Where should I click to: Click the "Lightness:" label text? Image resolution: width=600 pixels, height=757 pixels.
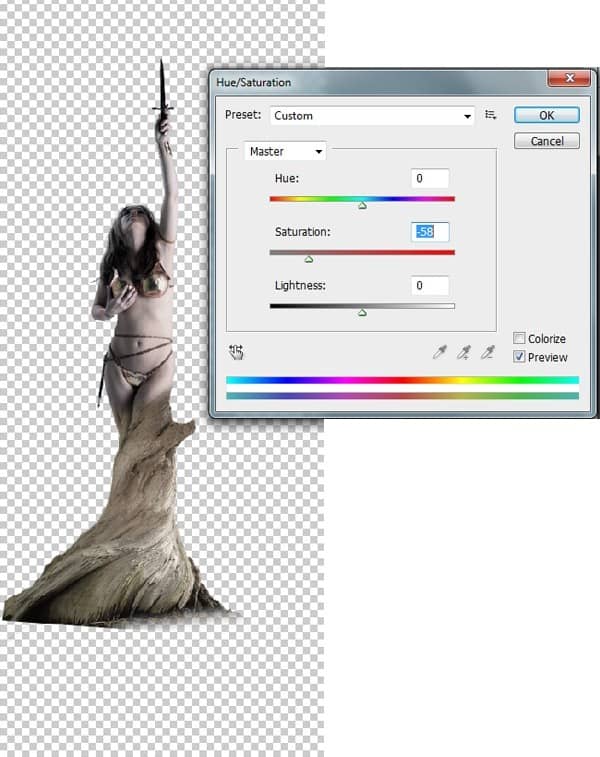tap(300, 285)
